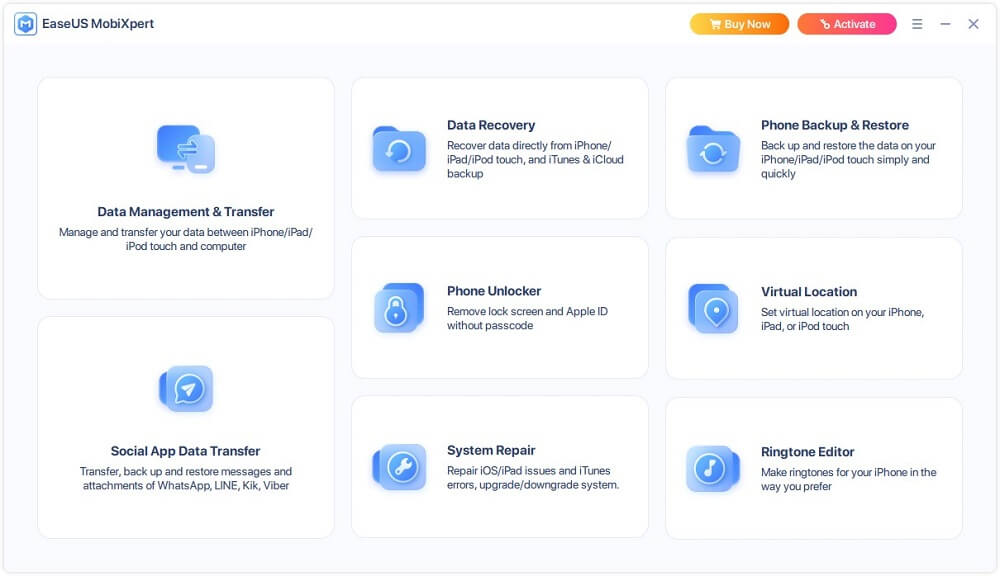Click the Data Management & Transfer icon
The image size is (1000, 576).
[x=186, y=149]
